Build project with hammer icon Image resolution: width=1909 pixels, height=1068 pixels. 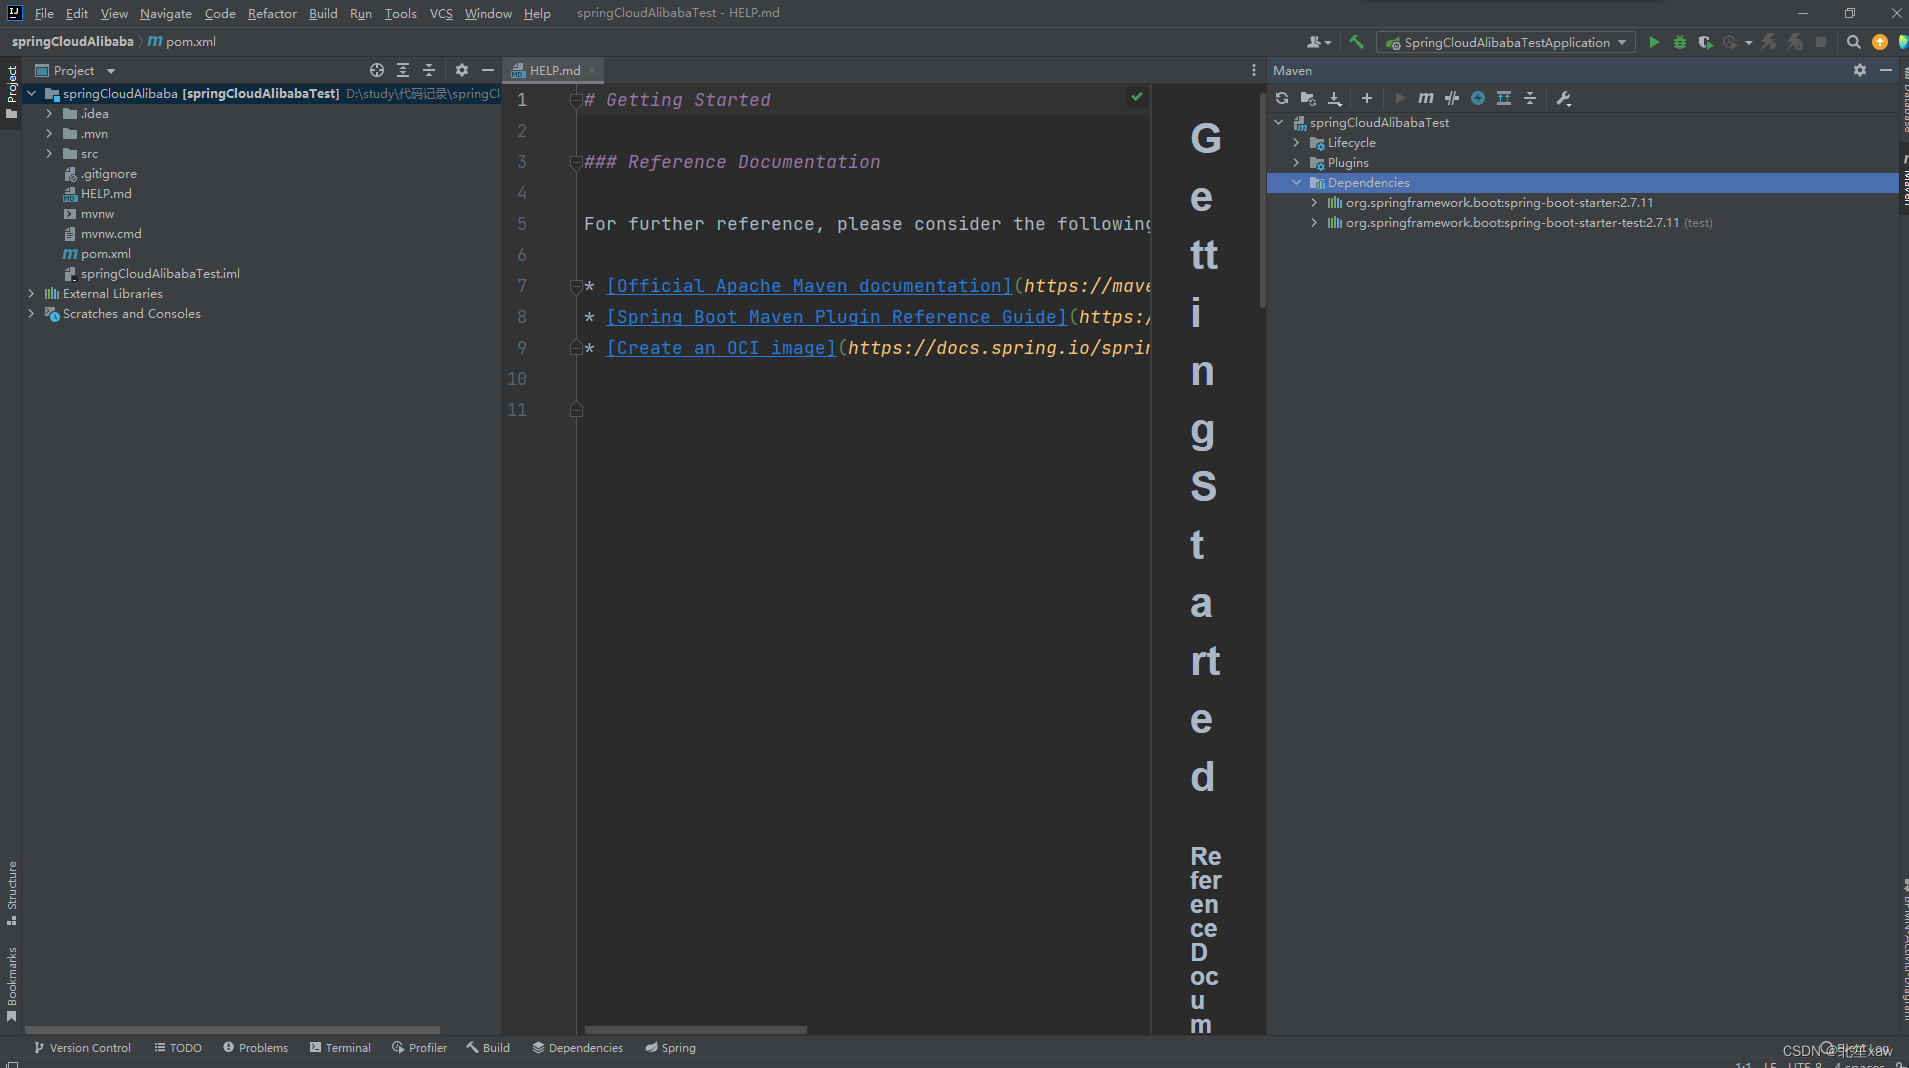(x=1356, y=42)
